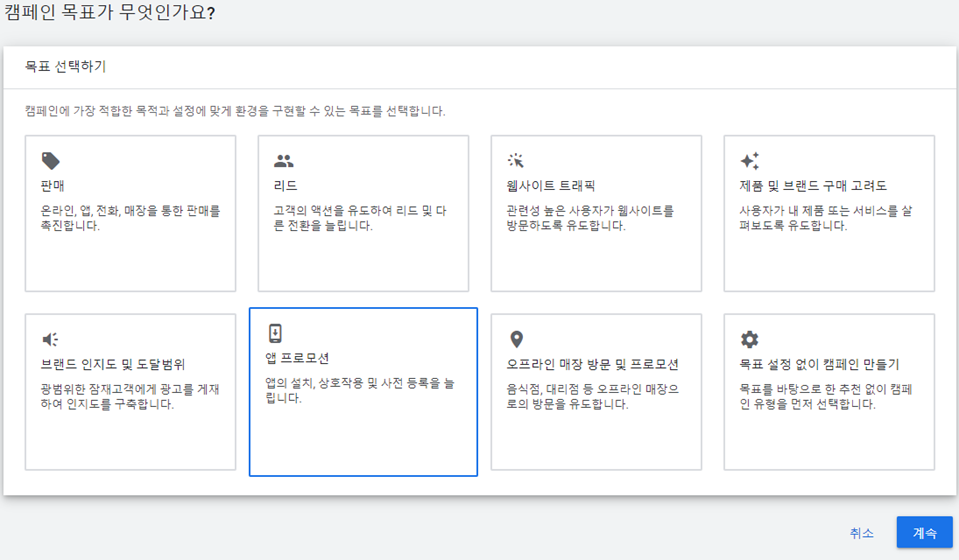The image size is (959, 560).
Task: Click the gear icon for 목표 설정 없이 캠페인
Action: (x=749, y=339)
